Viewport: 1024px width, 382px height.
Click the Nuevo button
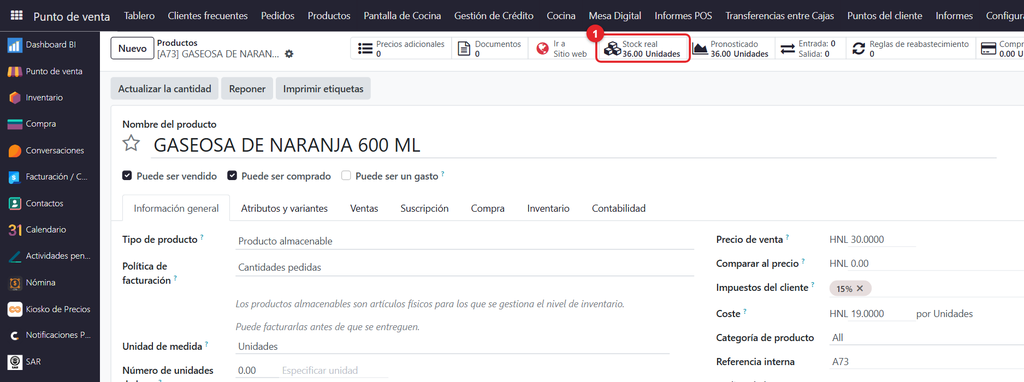[132, 49]
